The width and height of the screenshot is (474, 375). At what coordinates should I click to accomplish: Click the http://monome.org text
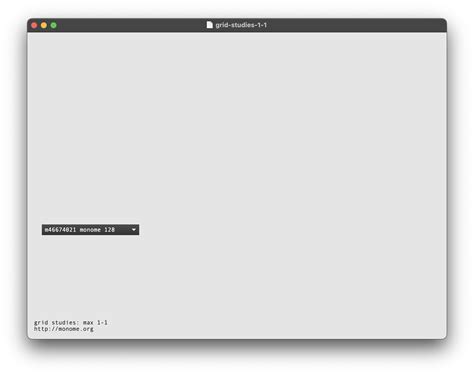pos(64,329)
